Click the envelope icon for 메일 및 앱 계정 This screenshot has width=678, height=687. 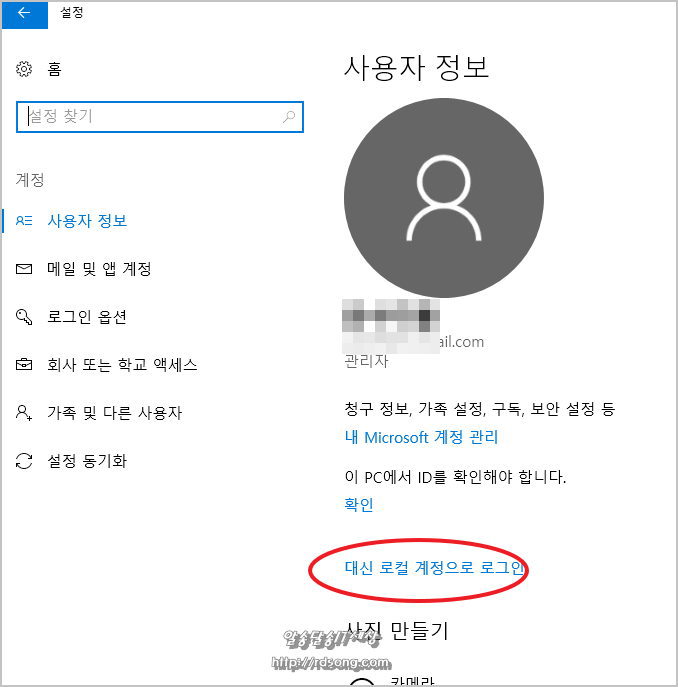click(x=24, y=269)
